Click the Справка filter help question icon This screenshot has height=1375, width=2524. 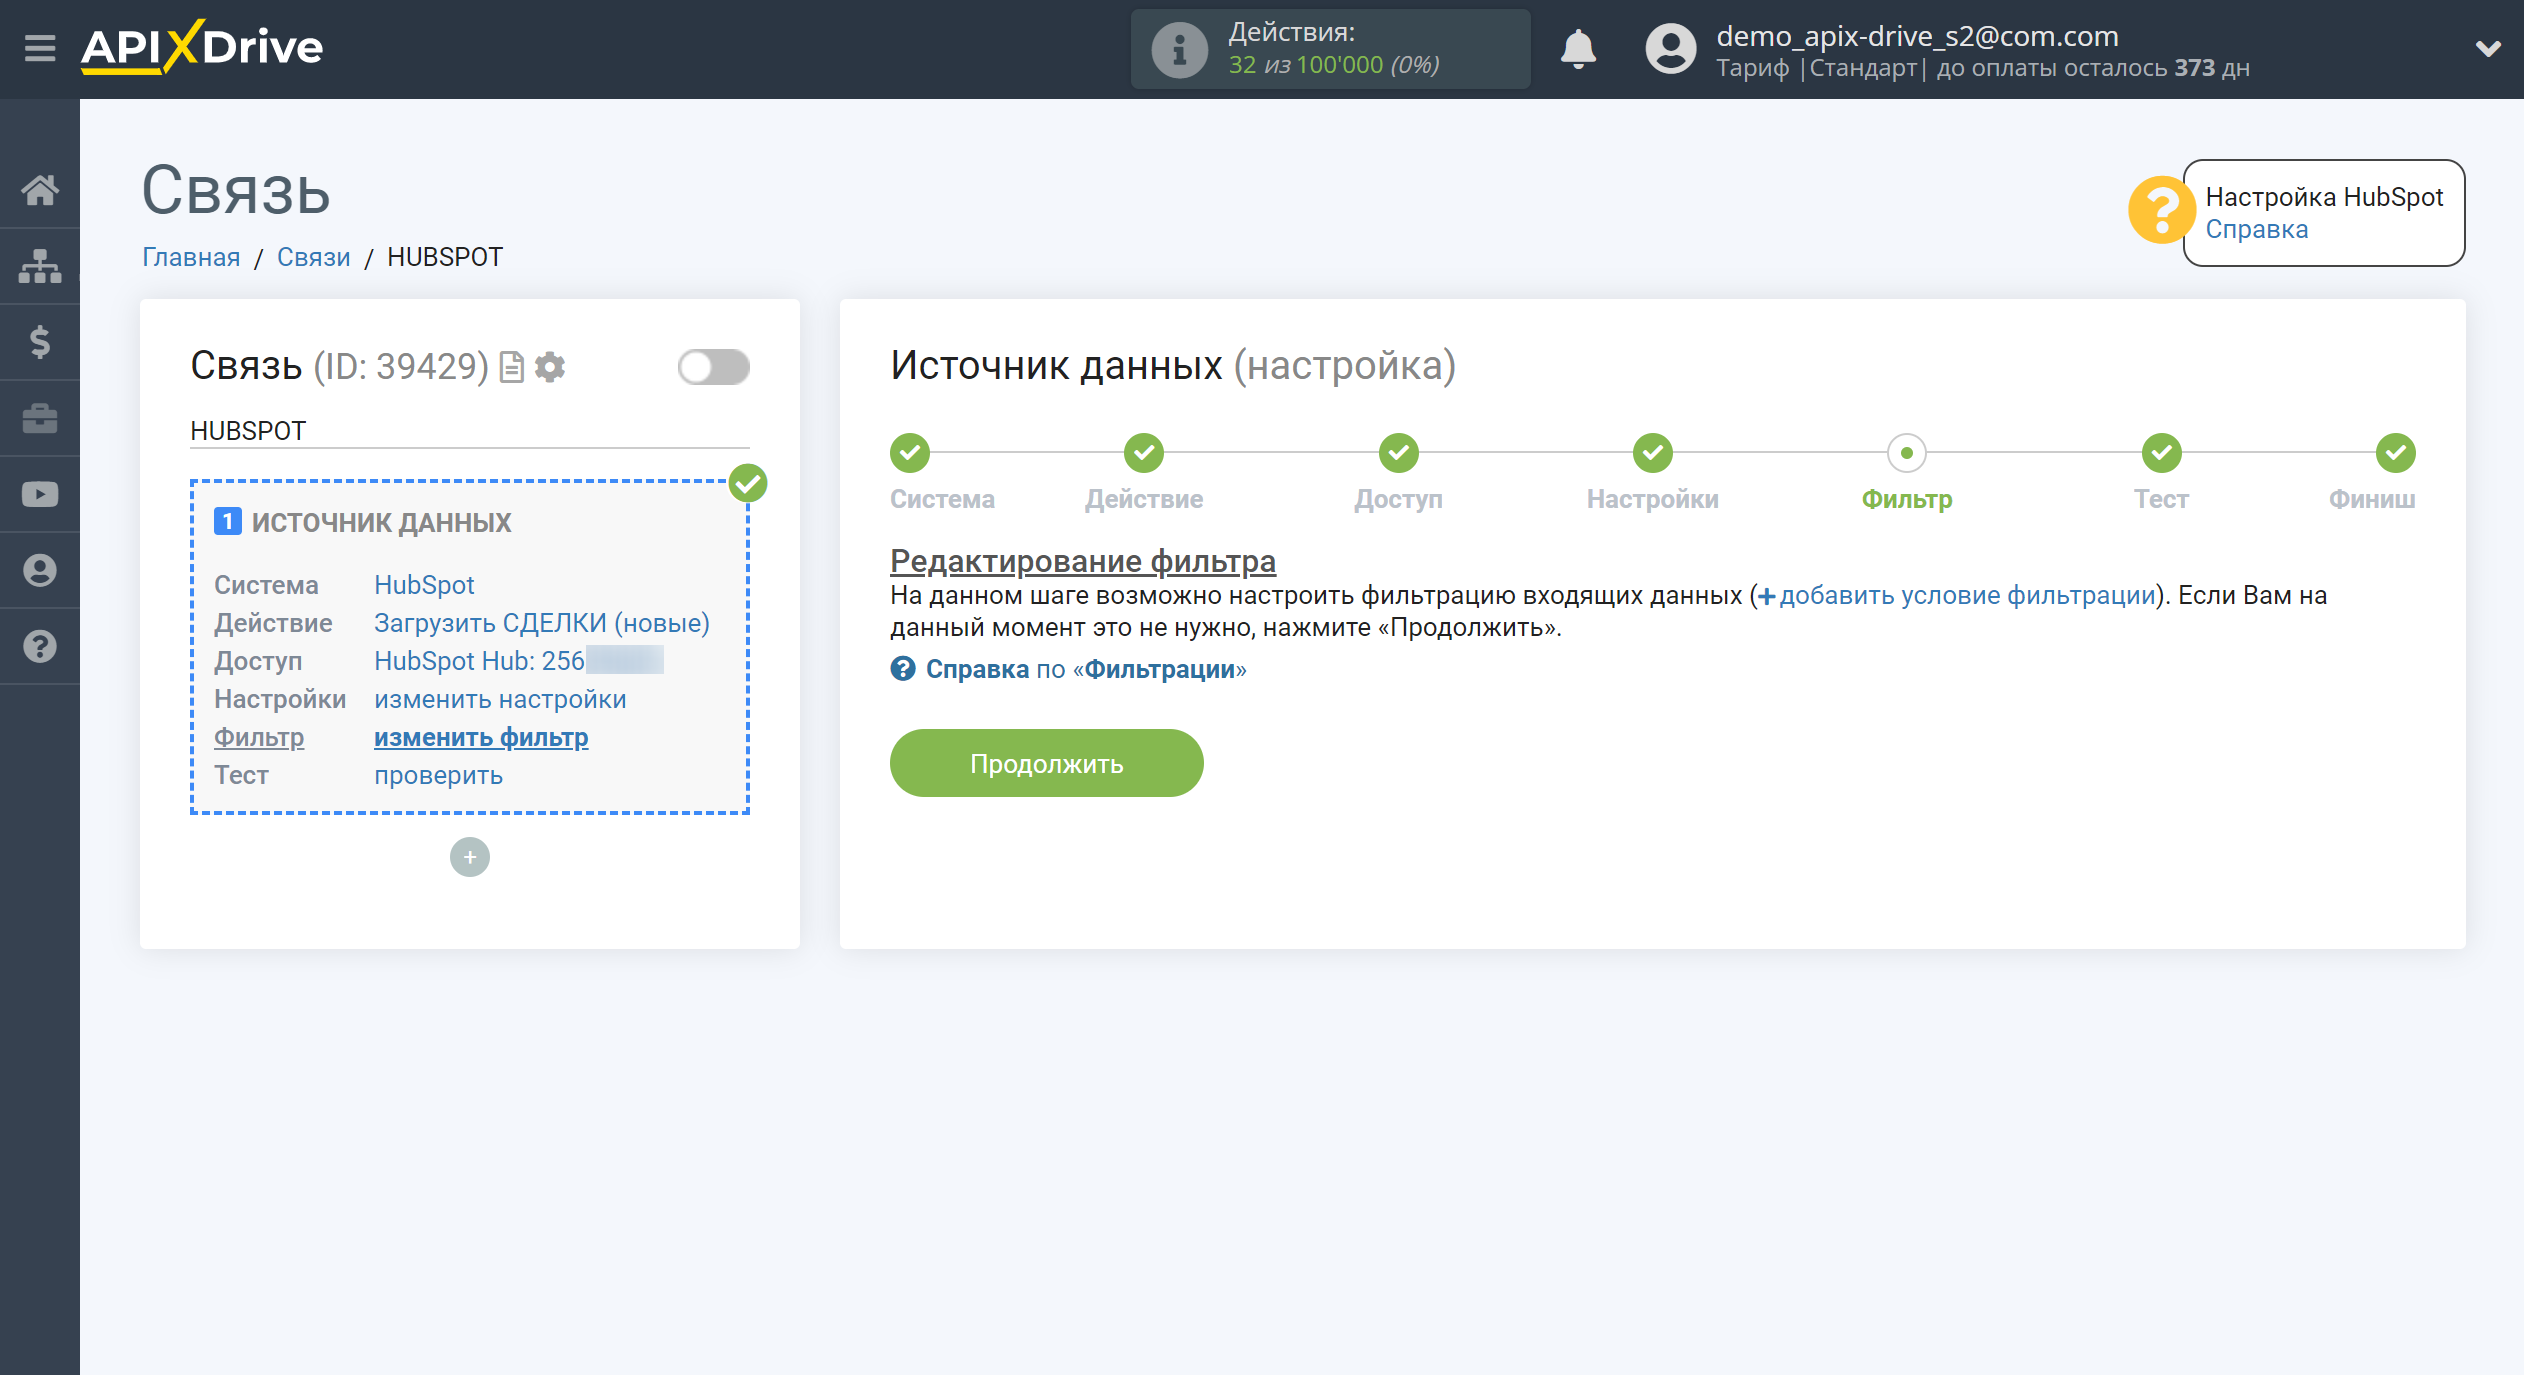click(x=903, y=669)
